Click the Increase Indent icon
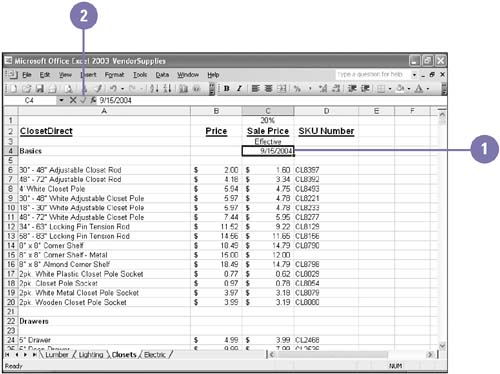The image size is (500, 374). (x=365, y=89)
